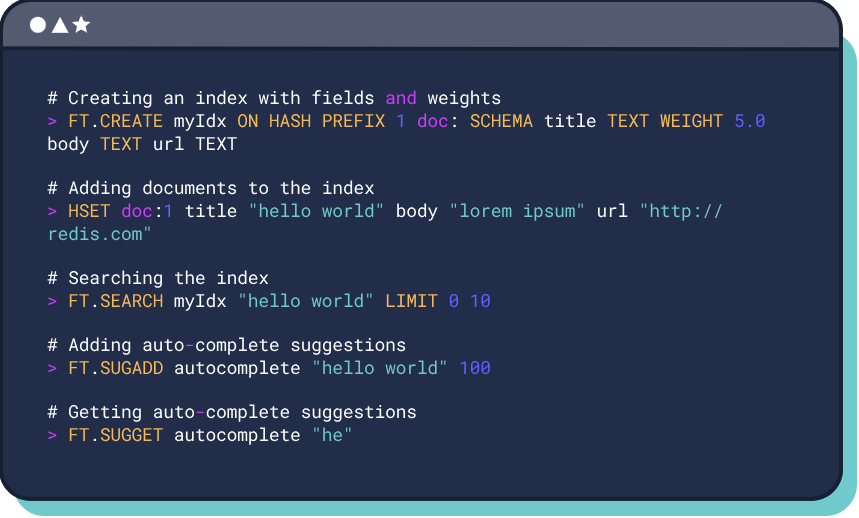Viewport: 859px width, 518px height.
Task: Click the score value 100
Action: point(475,368)
